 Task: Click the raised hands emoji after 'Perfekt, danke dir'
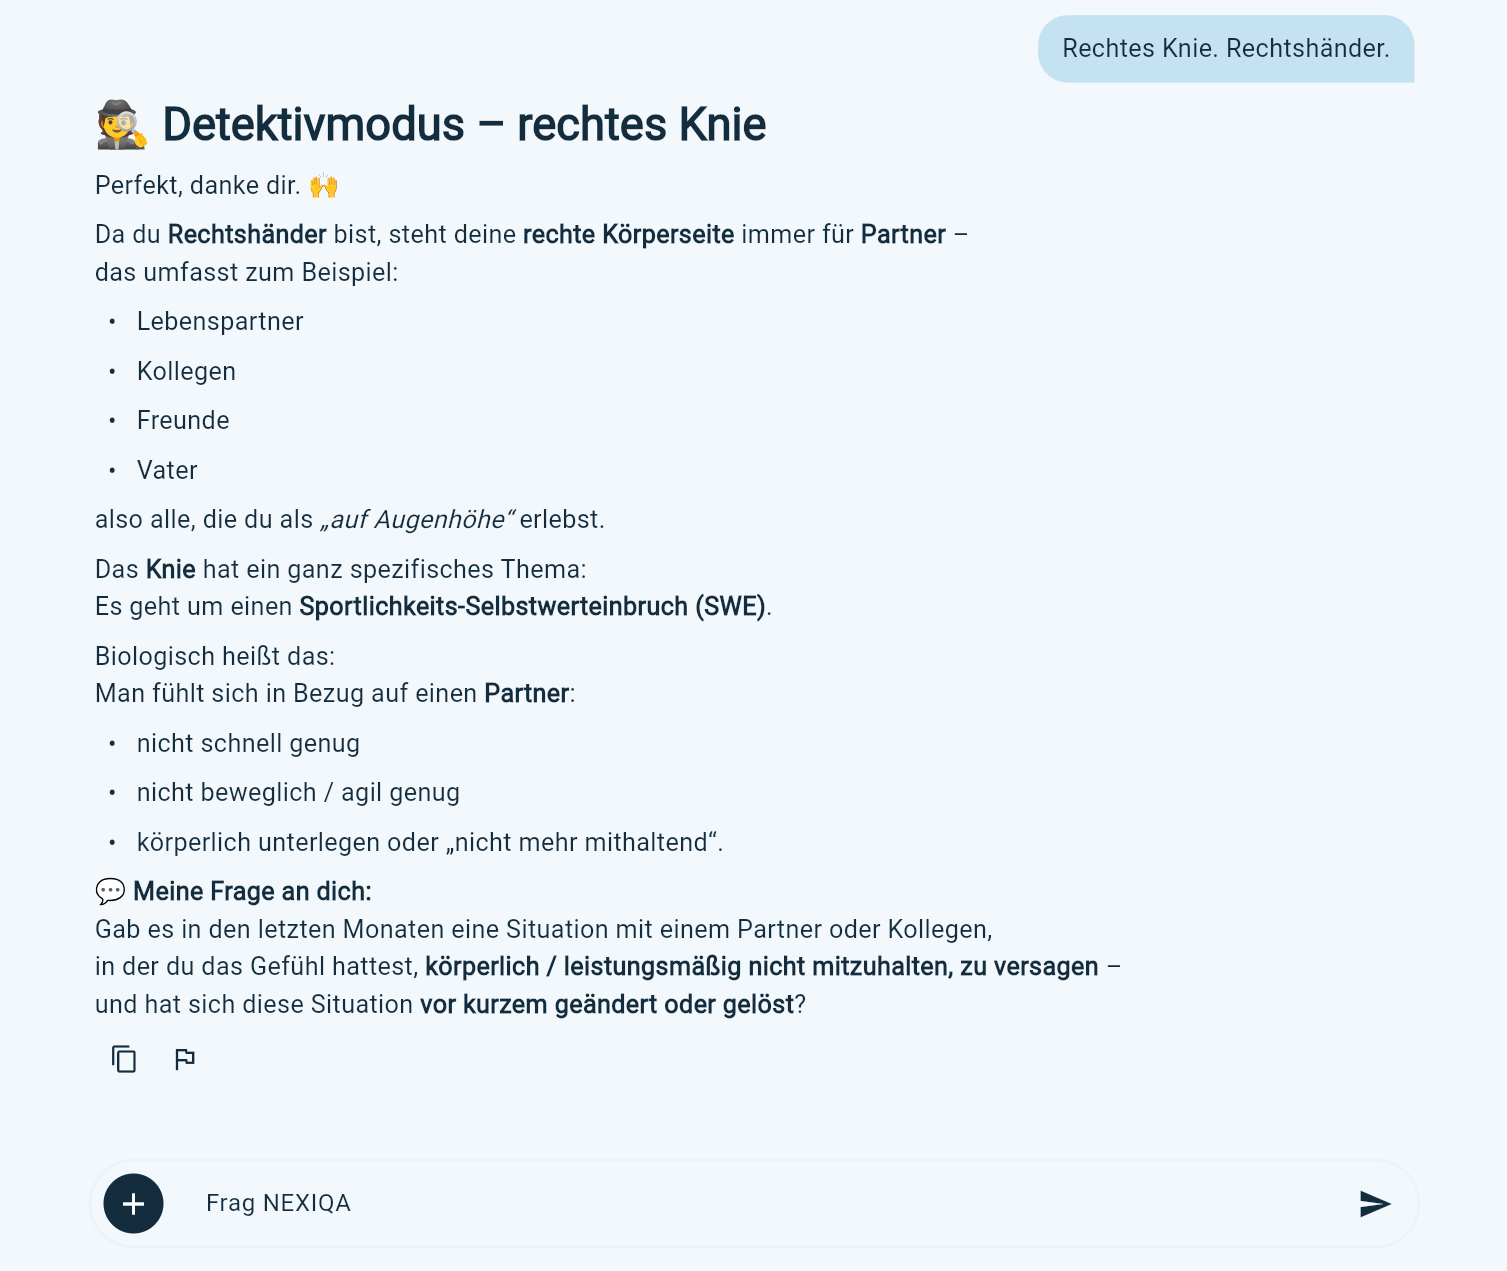coord(324,185)
